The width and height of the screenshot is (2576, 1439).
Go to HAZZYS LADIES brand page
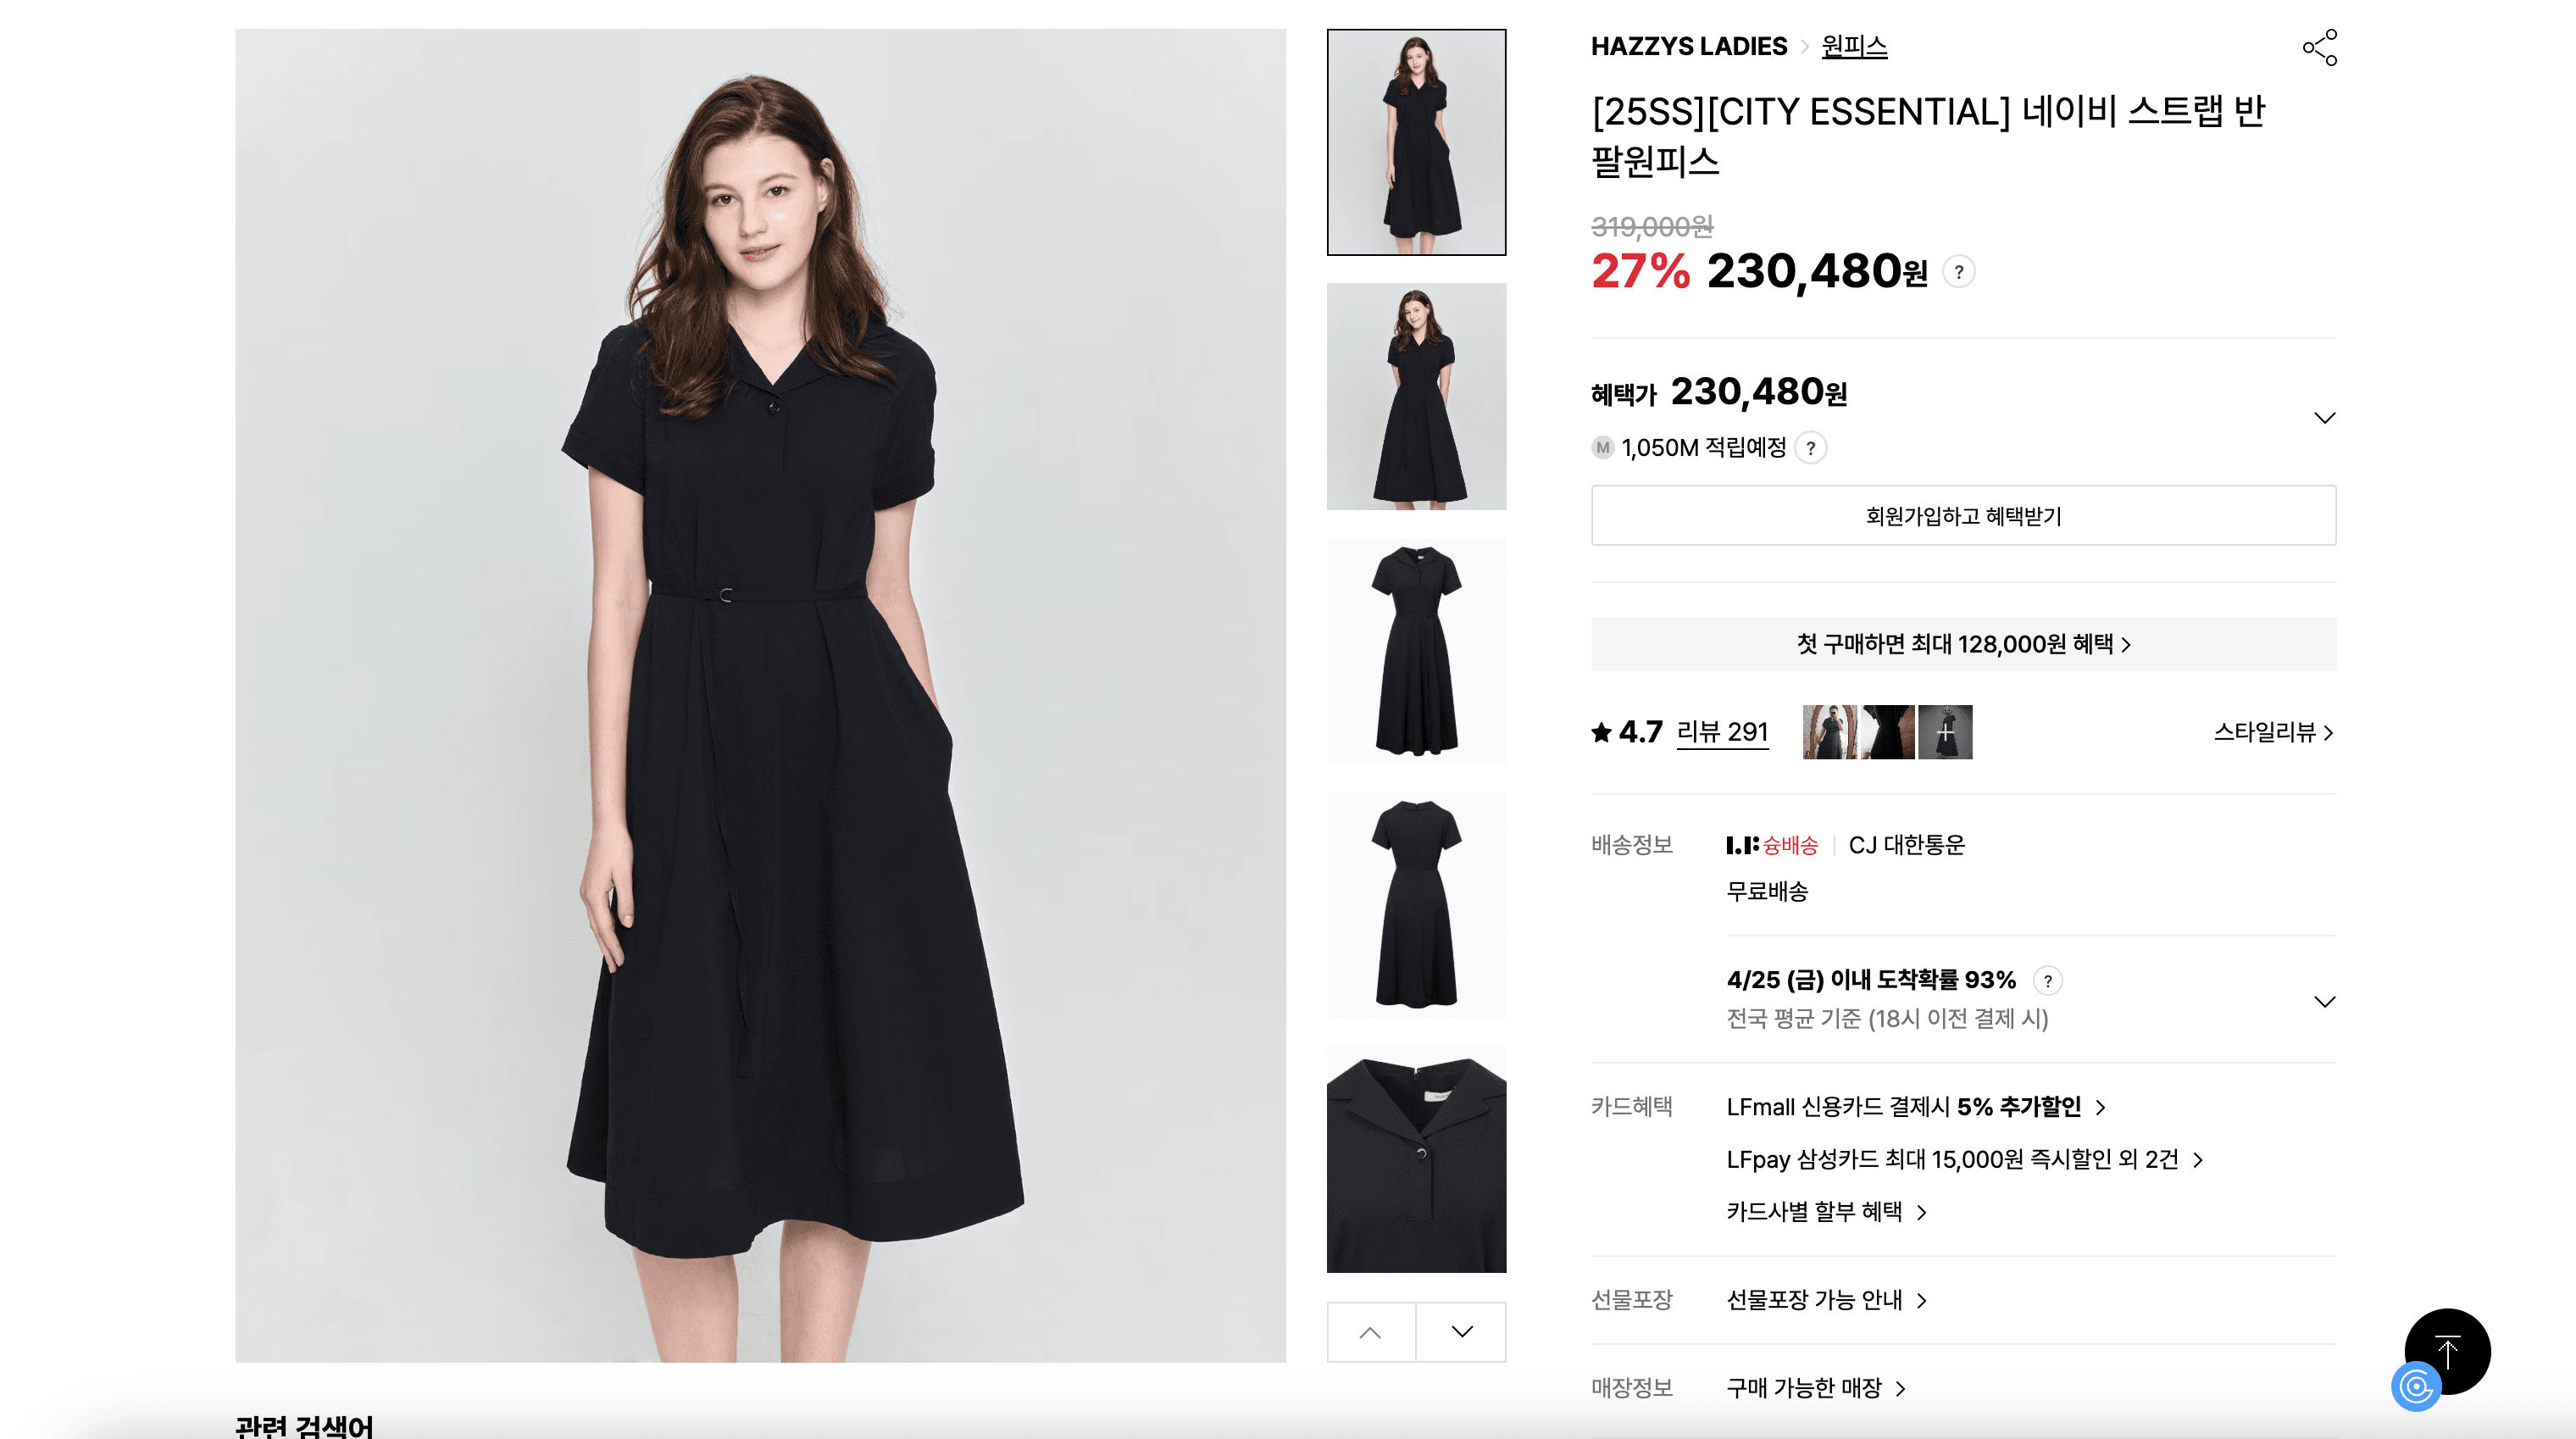pyautogui.click(x=1688, y=46)
